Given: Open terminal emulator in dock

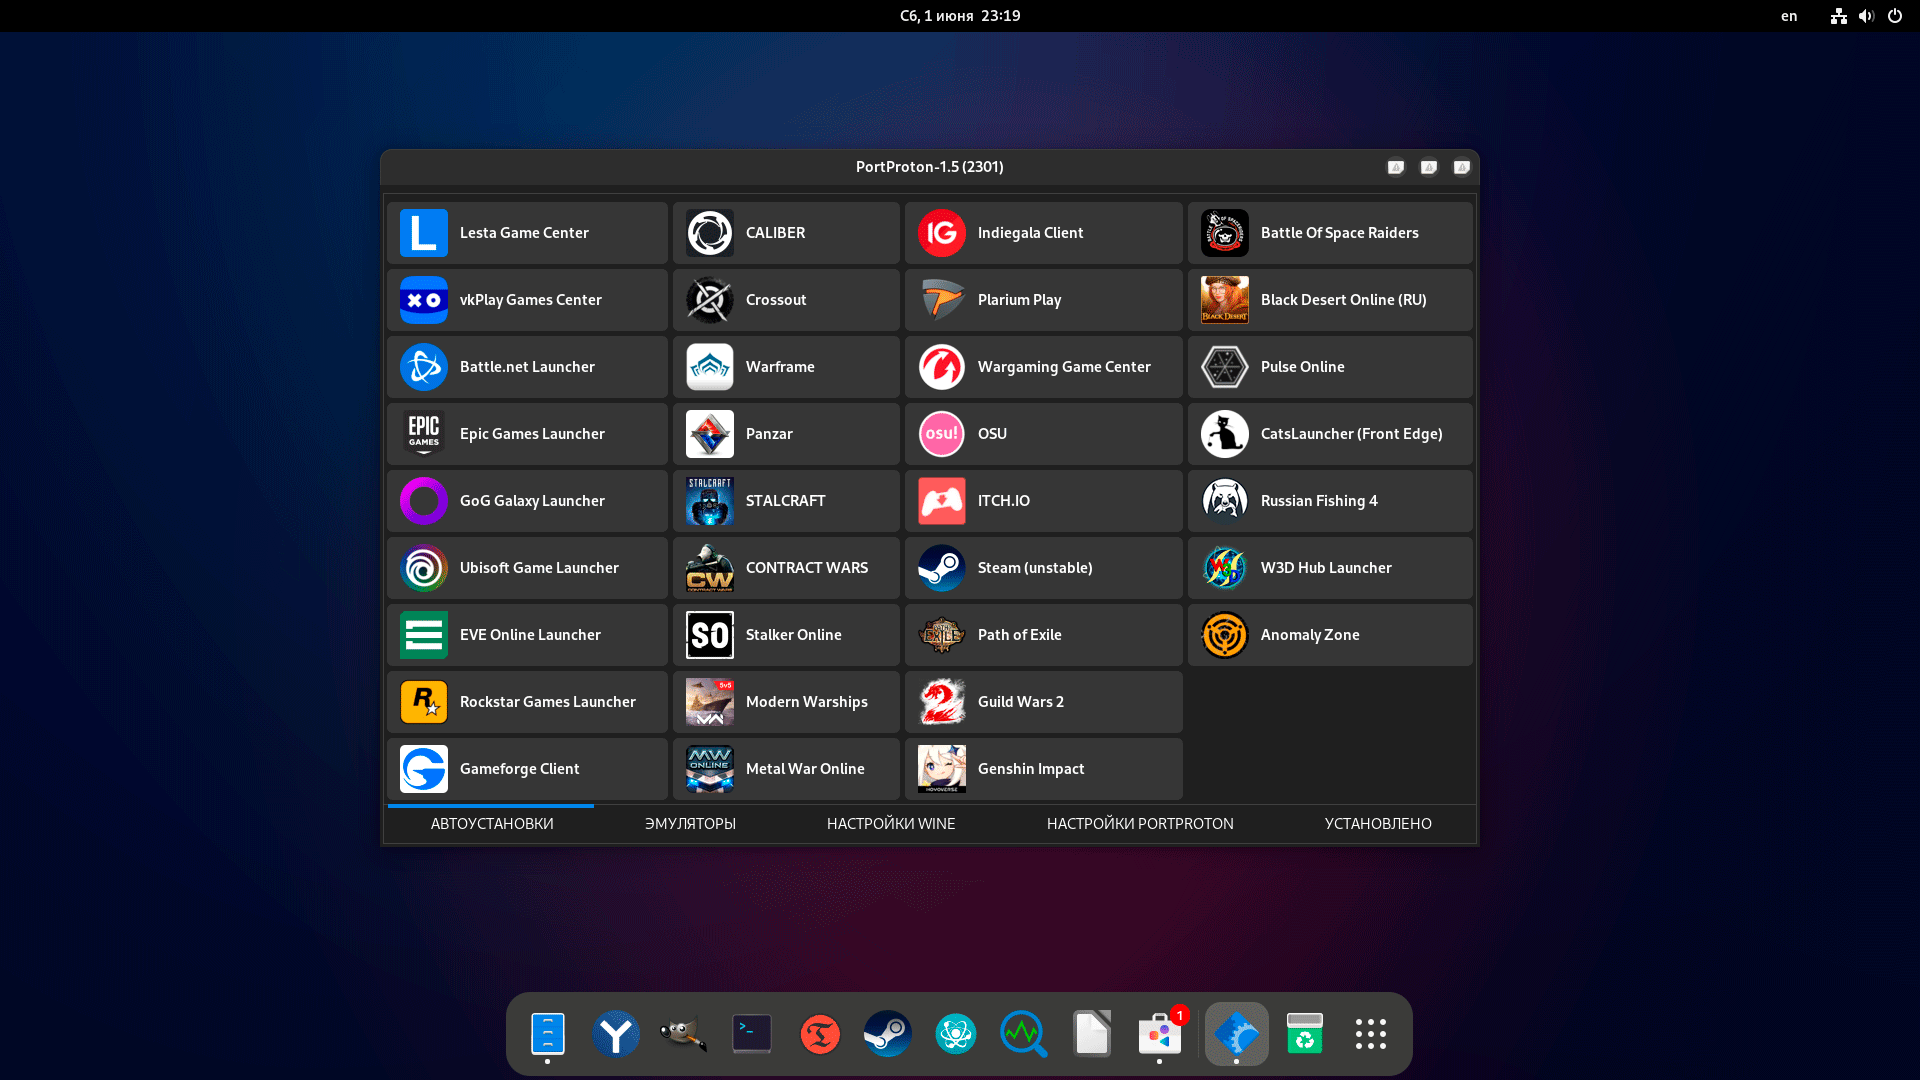Looking at the screenshot, I should pos(750,1033).
